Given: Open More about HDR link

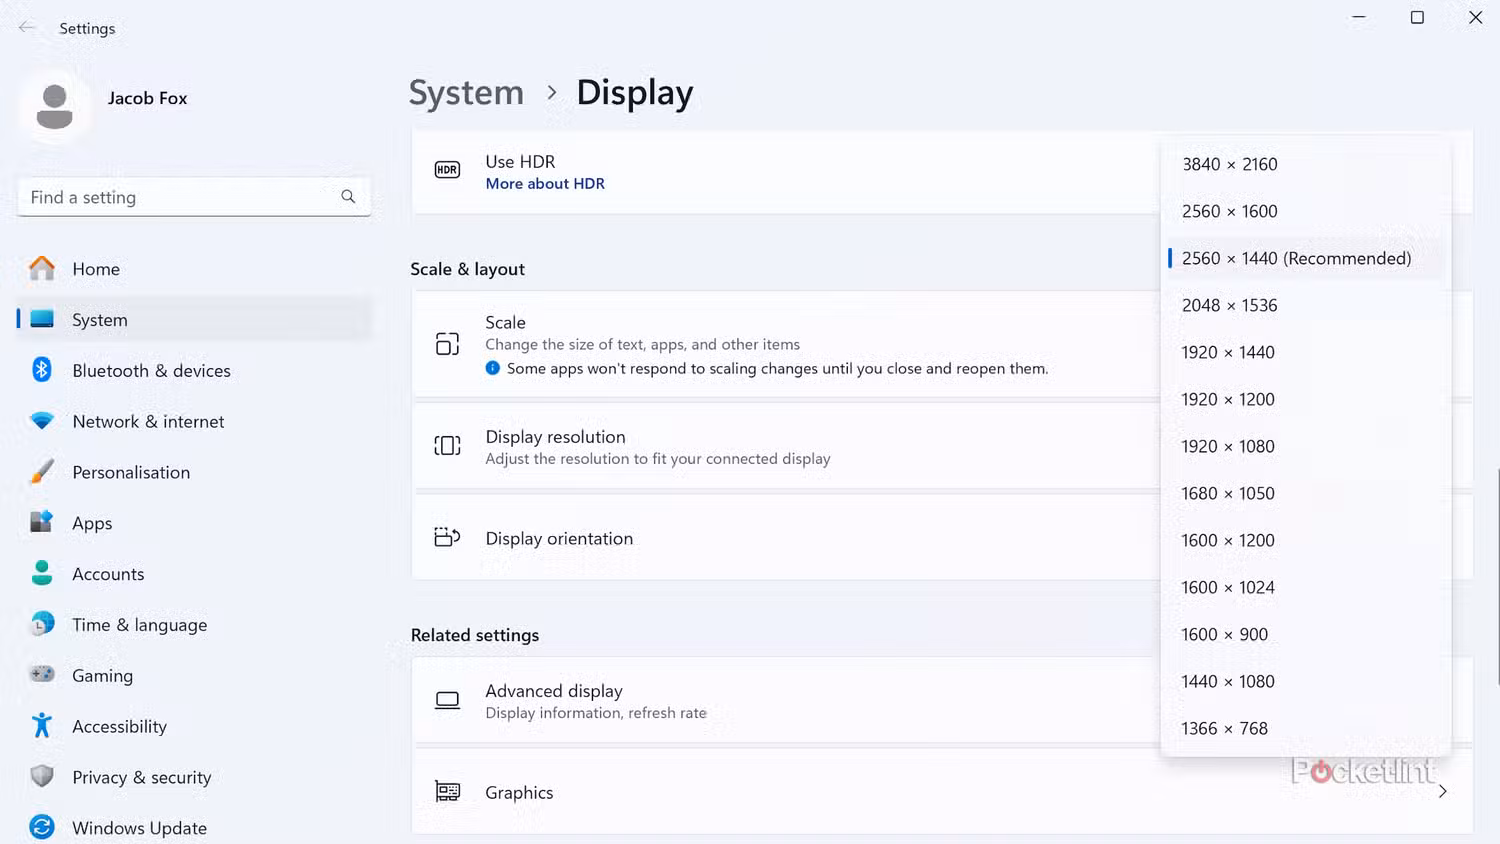Looking at the screenshot, I should 545,184.
